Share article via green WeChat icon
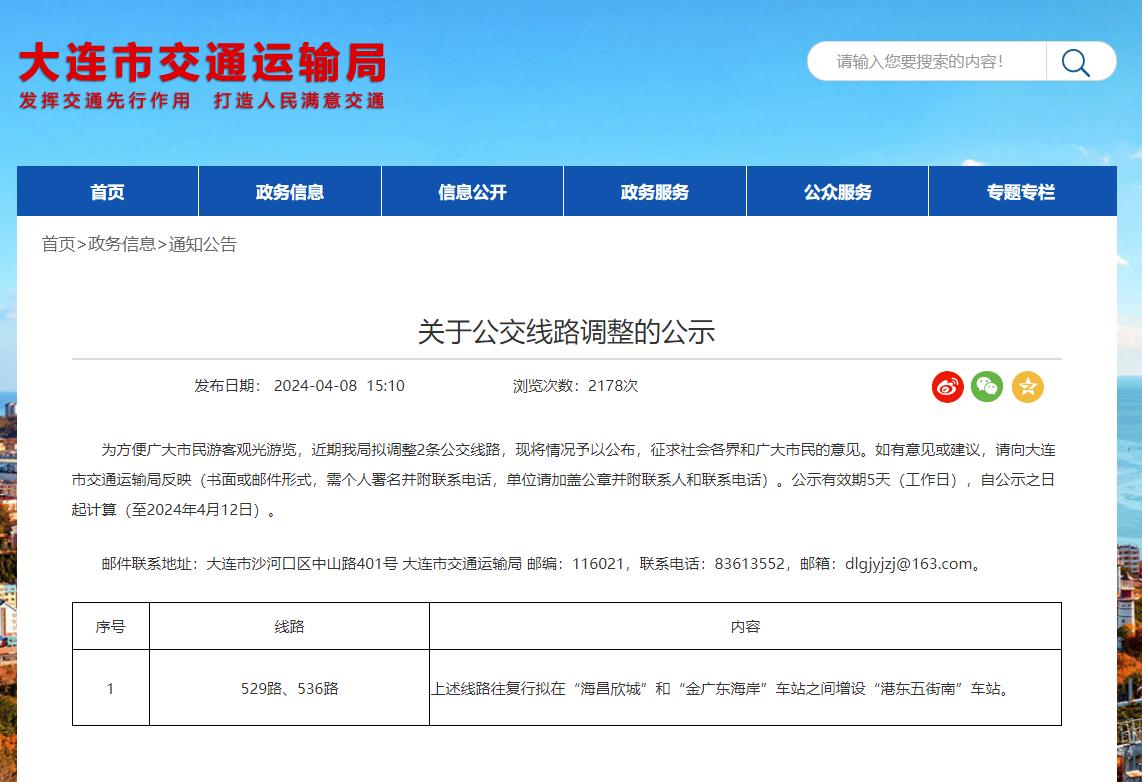 pyautogui.click(x=987, y=386)
